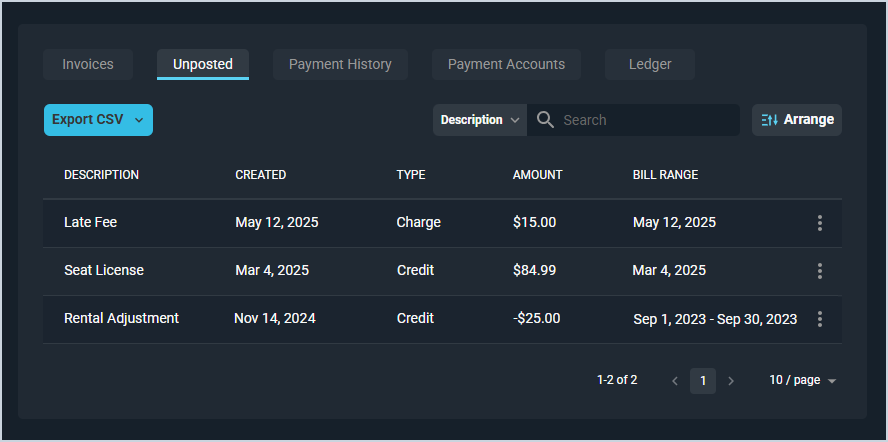The height and width of the screenshot is (442, 888).
Task: Sort by the Amount column header
Action: click(x=537, y=175)
